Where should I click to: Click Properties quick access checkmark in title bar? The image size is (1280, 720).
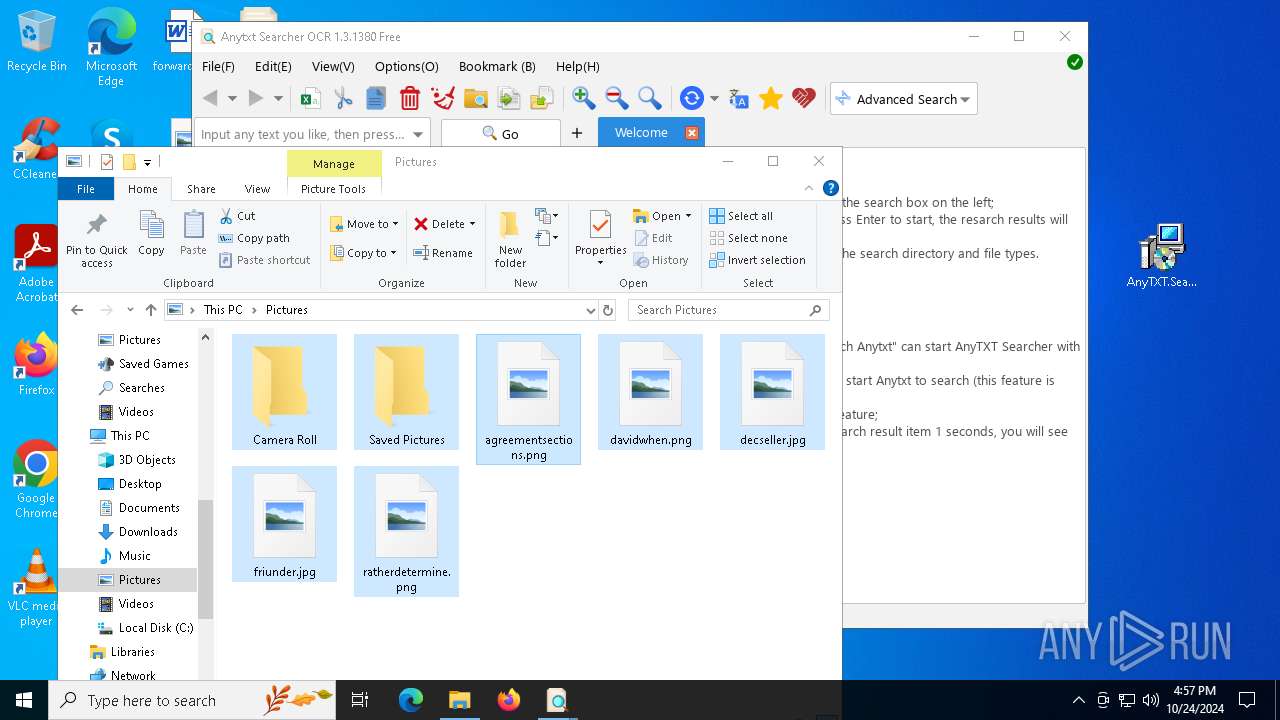107,162
